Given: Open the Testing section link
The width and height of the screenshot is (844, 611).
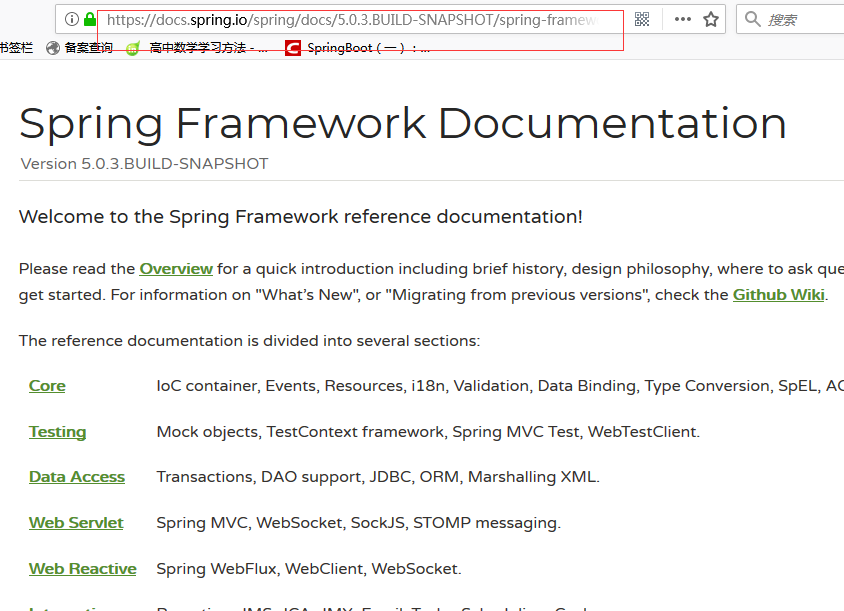Looking at the screenshot, I should [x=58, y=432].
